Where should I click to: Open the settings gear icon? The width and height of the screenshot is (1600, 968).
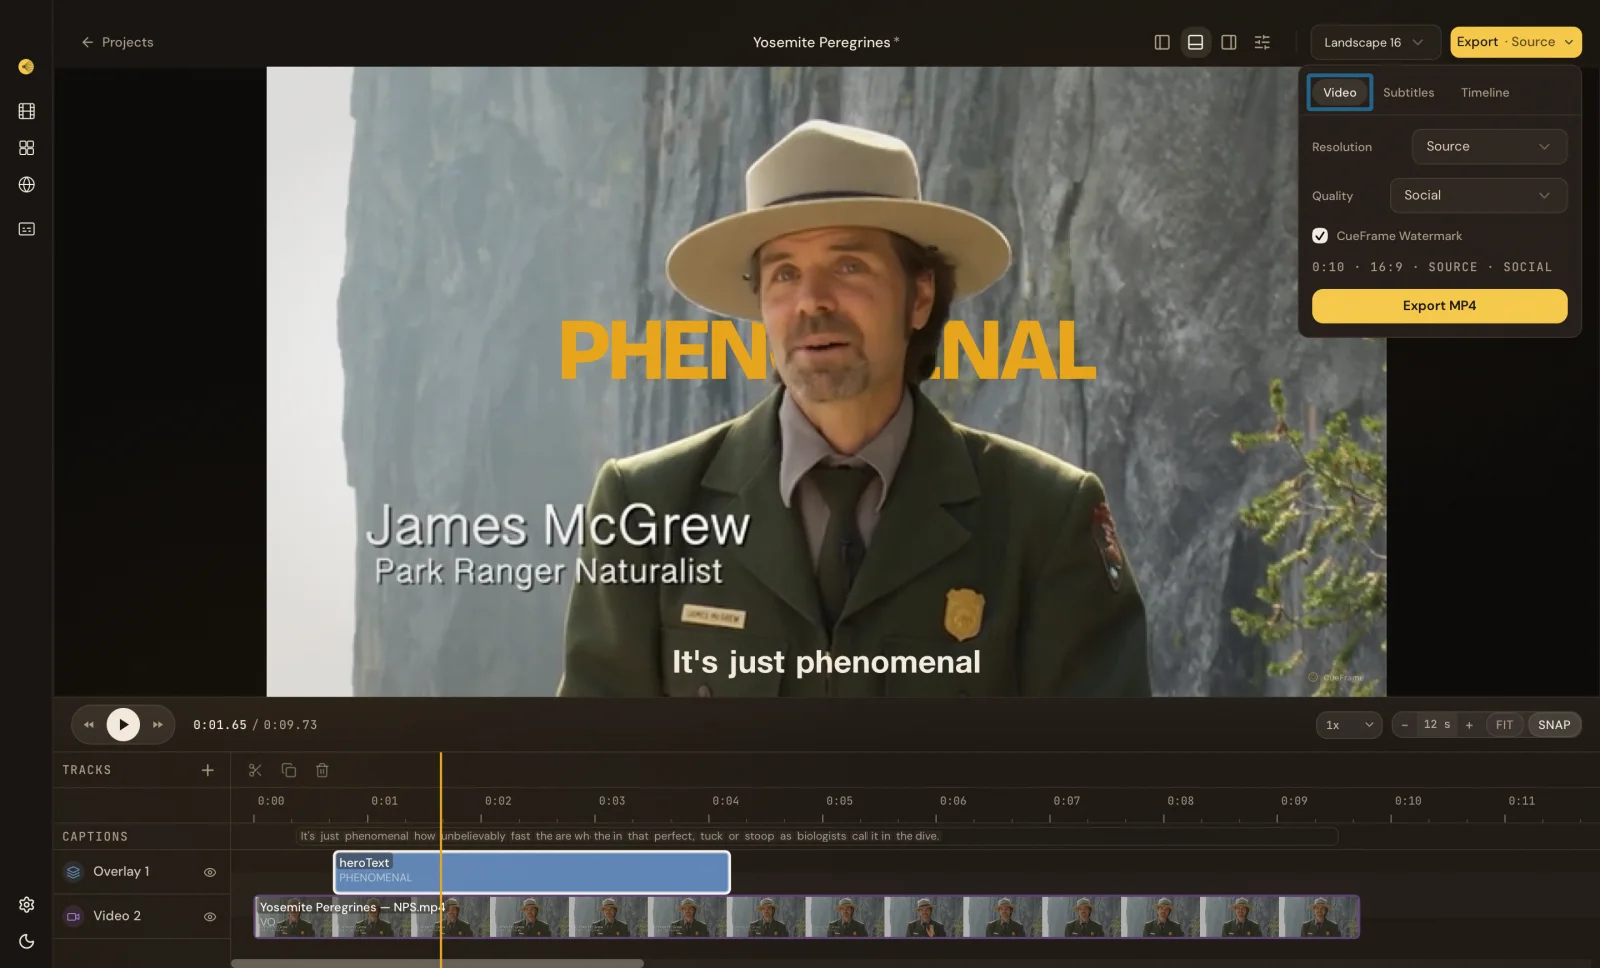click(x=27, y=904)
